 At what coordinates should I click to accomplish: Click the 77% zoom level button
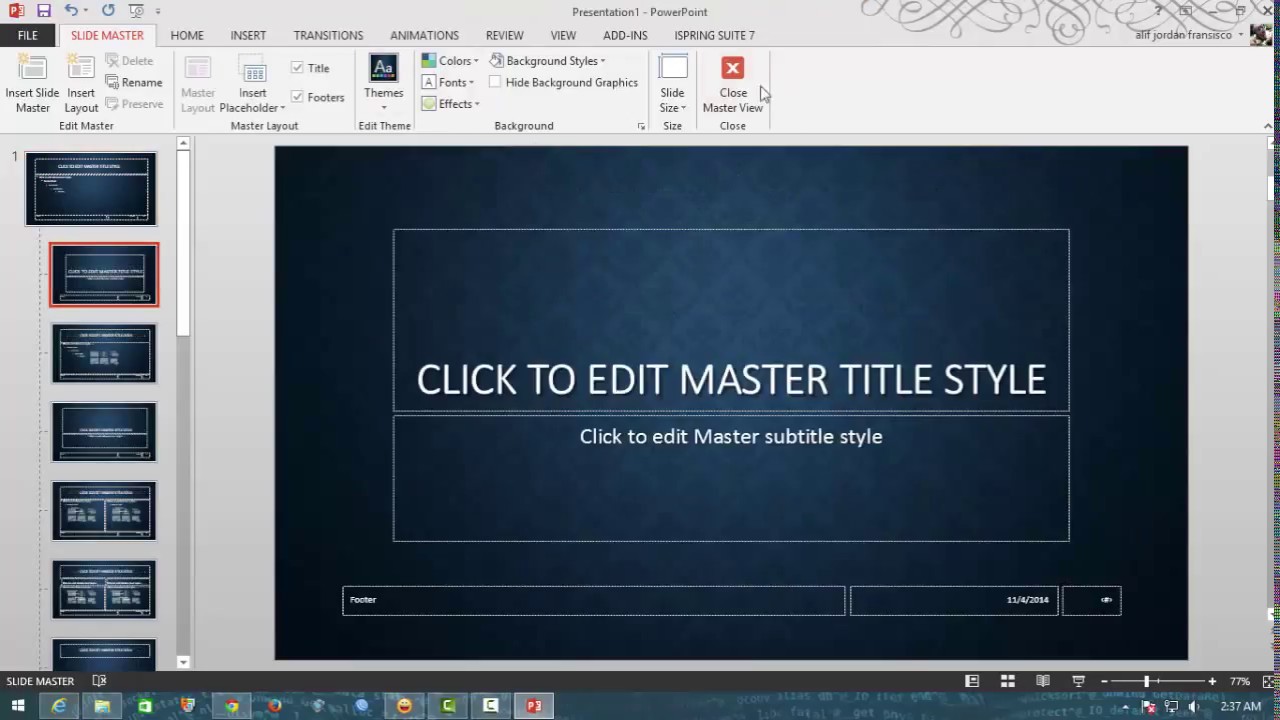(x=1240, y=681)
